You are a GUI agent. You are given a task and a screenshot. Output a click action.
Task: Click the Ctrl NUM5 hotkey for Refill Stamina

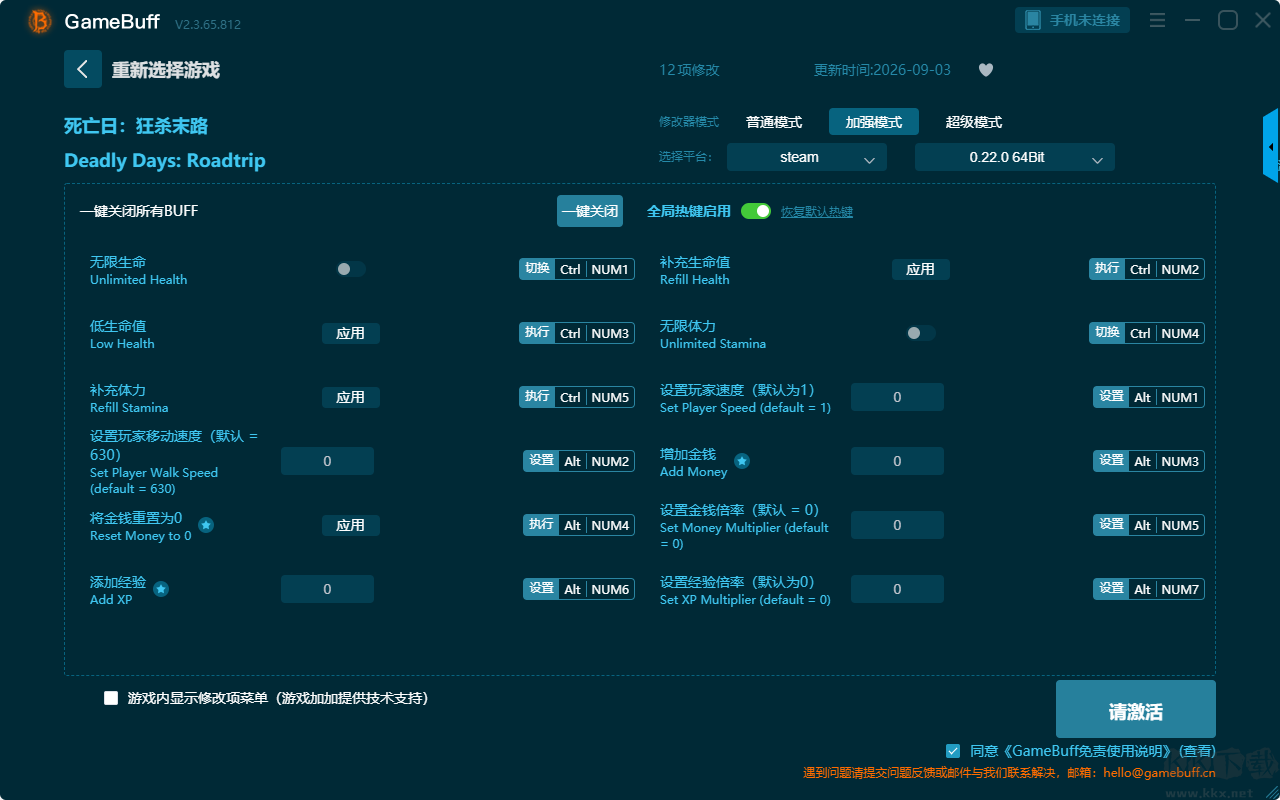point(577,397)
